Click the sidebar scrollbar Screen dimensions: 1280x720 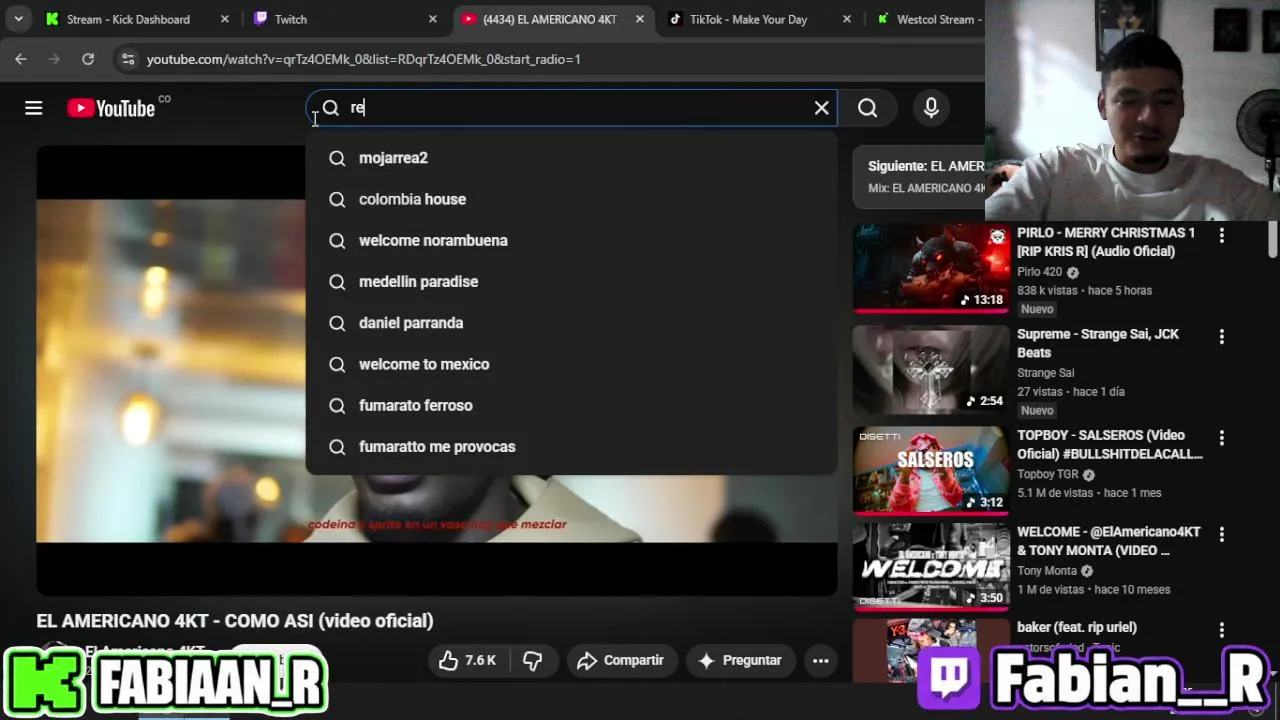pyautogui.click(x=1272, y=240)
